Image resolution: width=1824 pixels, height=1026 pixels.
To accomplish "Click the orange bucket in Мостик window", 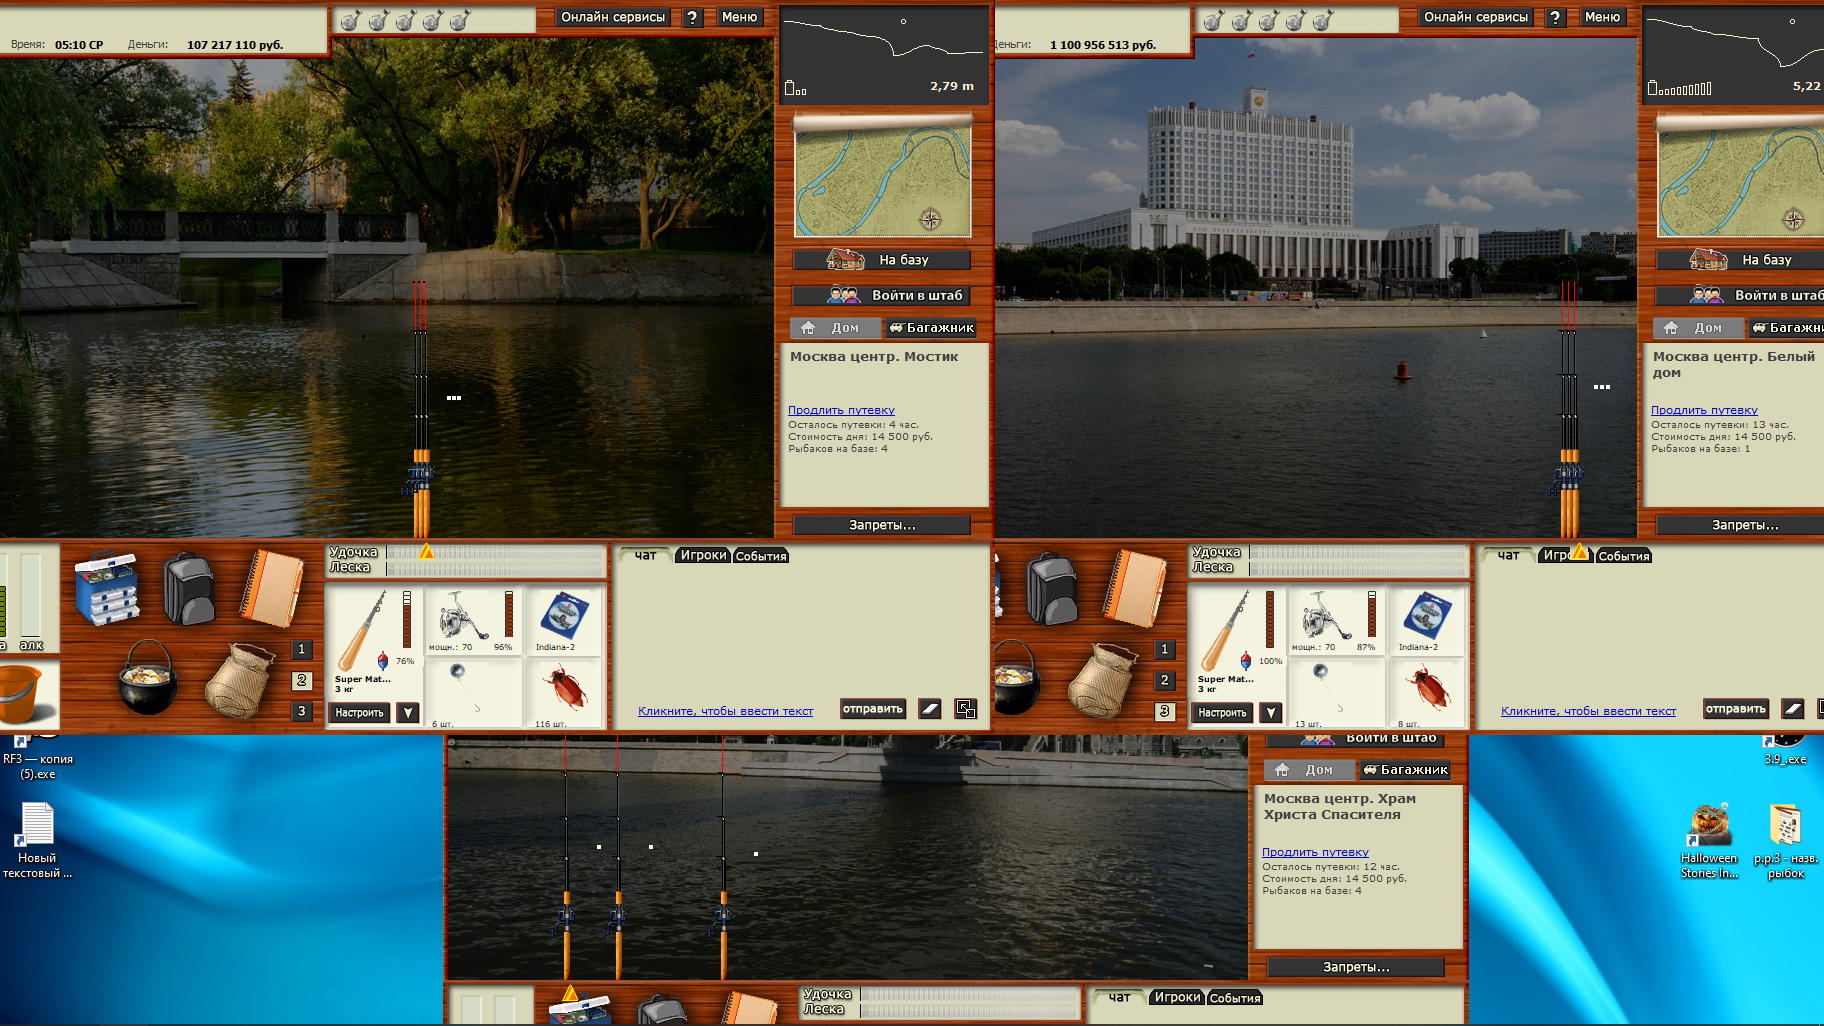I will click(x=22, y=694).
